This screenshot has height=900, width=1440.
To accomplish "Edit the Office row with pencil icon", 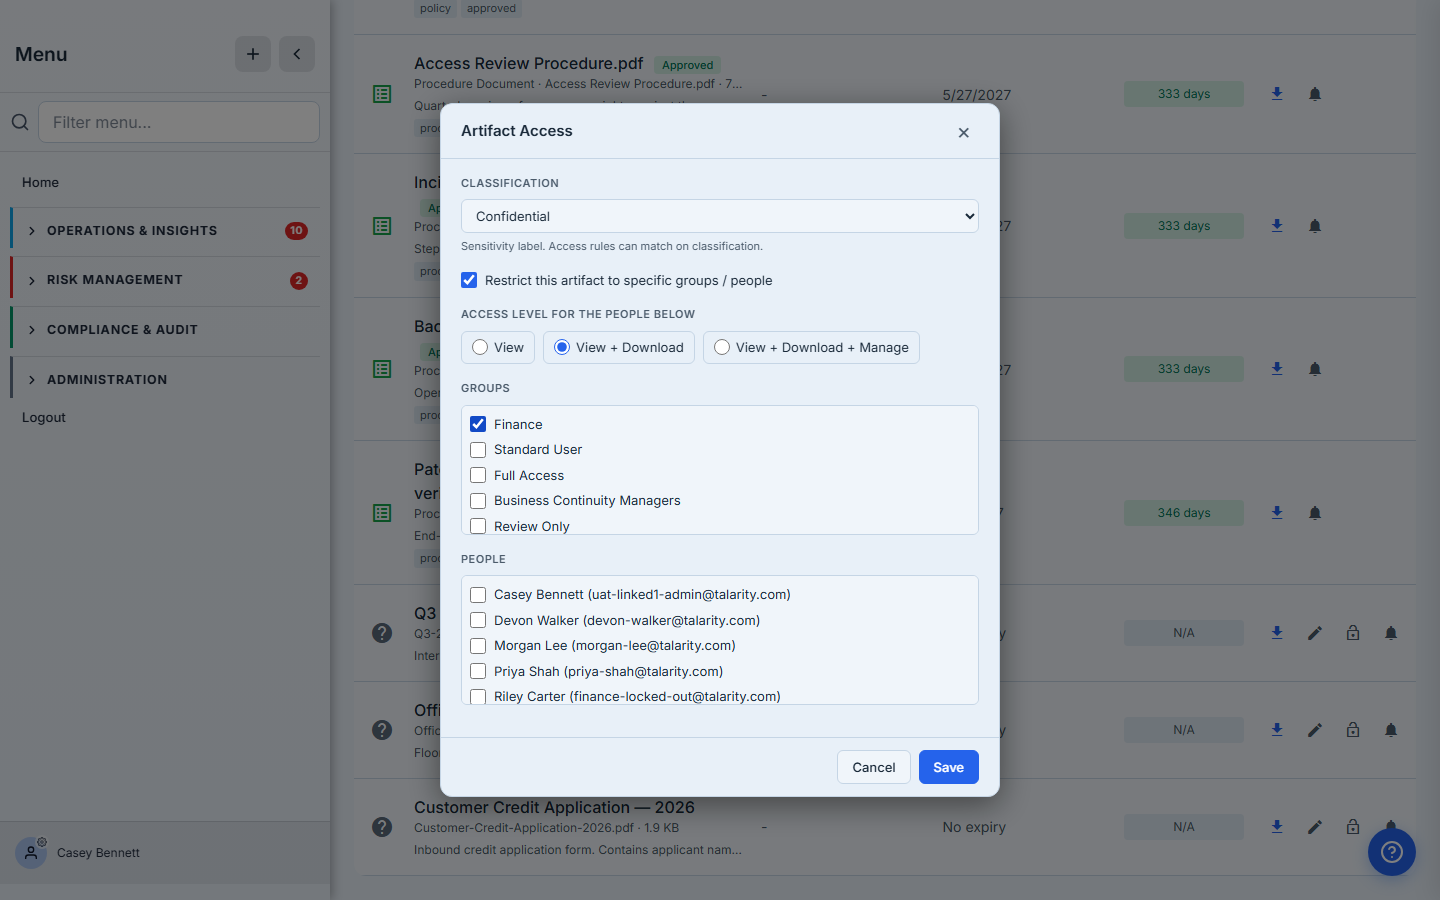I will point(1315,730).
